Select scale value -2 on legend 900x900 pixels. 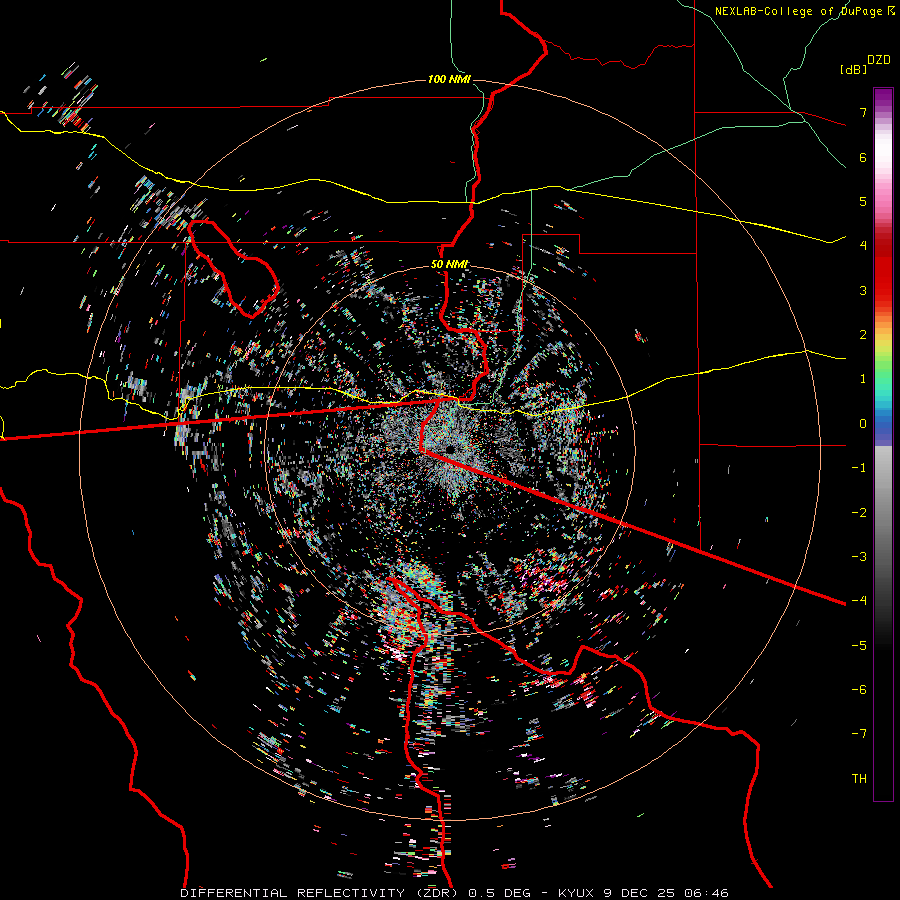[x=859, y=512]
